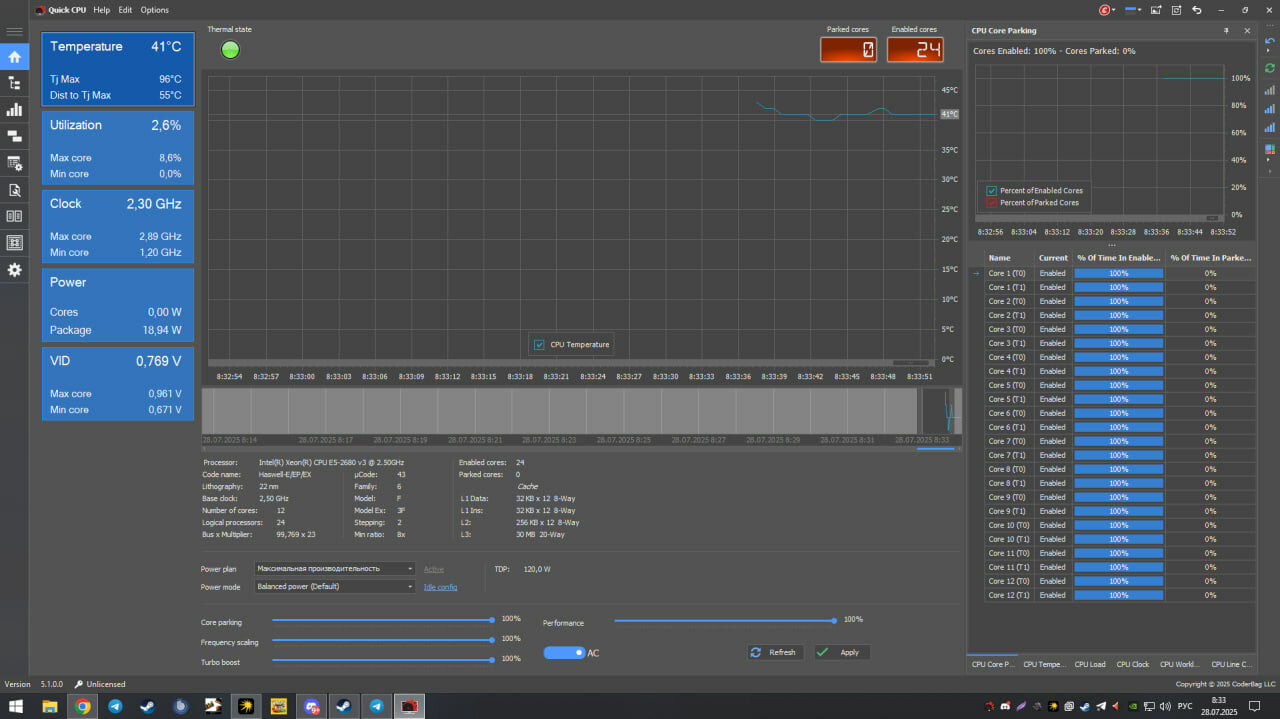This screenshot has width=1280, height=719.
Task: Click the key icon beside Unlicensed
Action: 79,684
